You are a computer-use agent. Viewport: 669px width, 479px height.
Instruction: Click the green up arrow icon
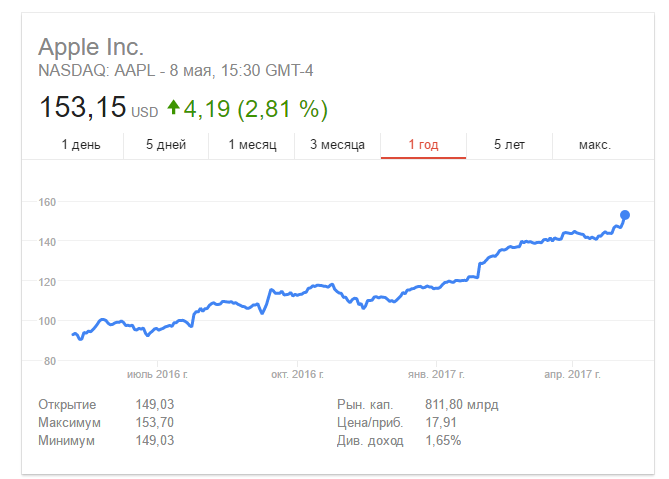(x=174, y=107)
